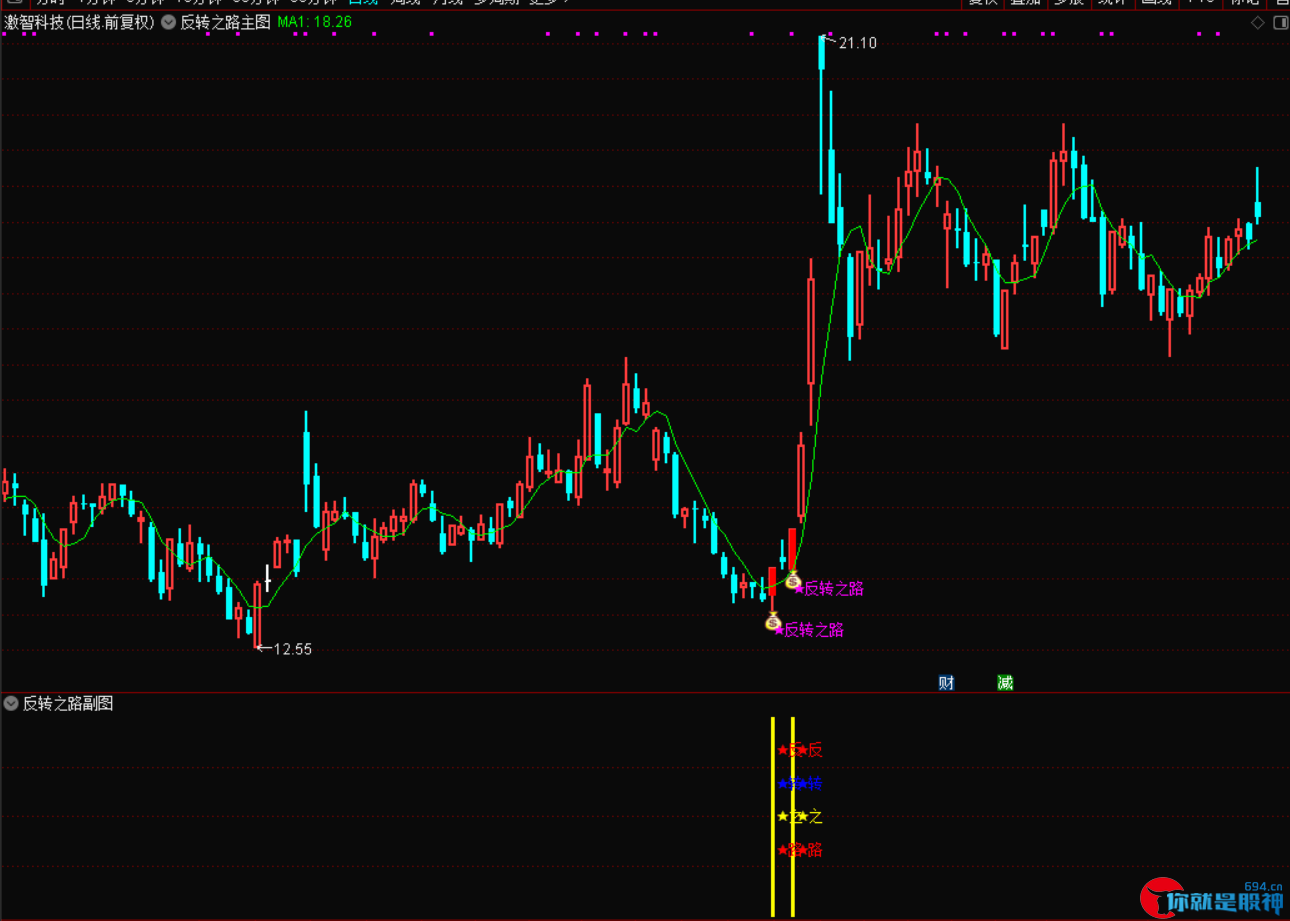Click the rightmost yellow ★之 label in sub-chart

click(809, 817)
